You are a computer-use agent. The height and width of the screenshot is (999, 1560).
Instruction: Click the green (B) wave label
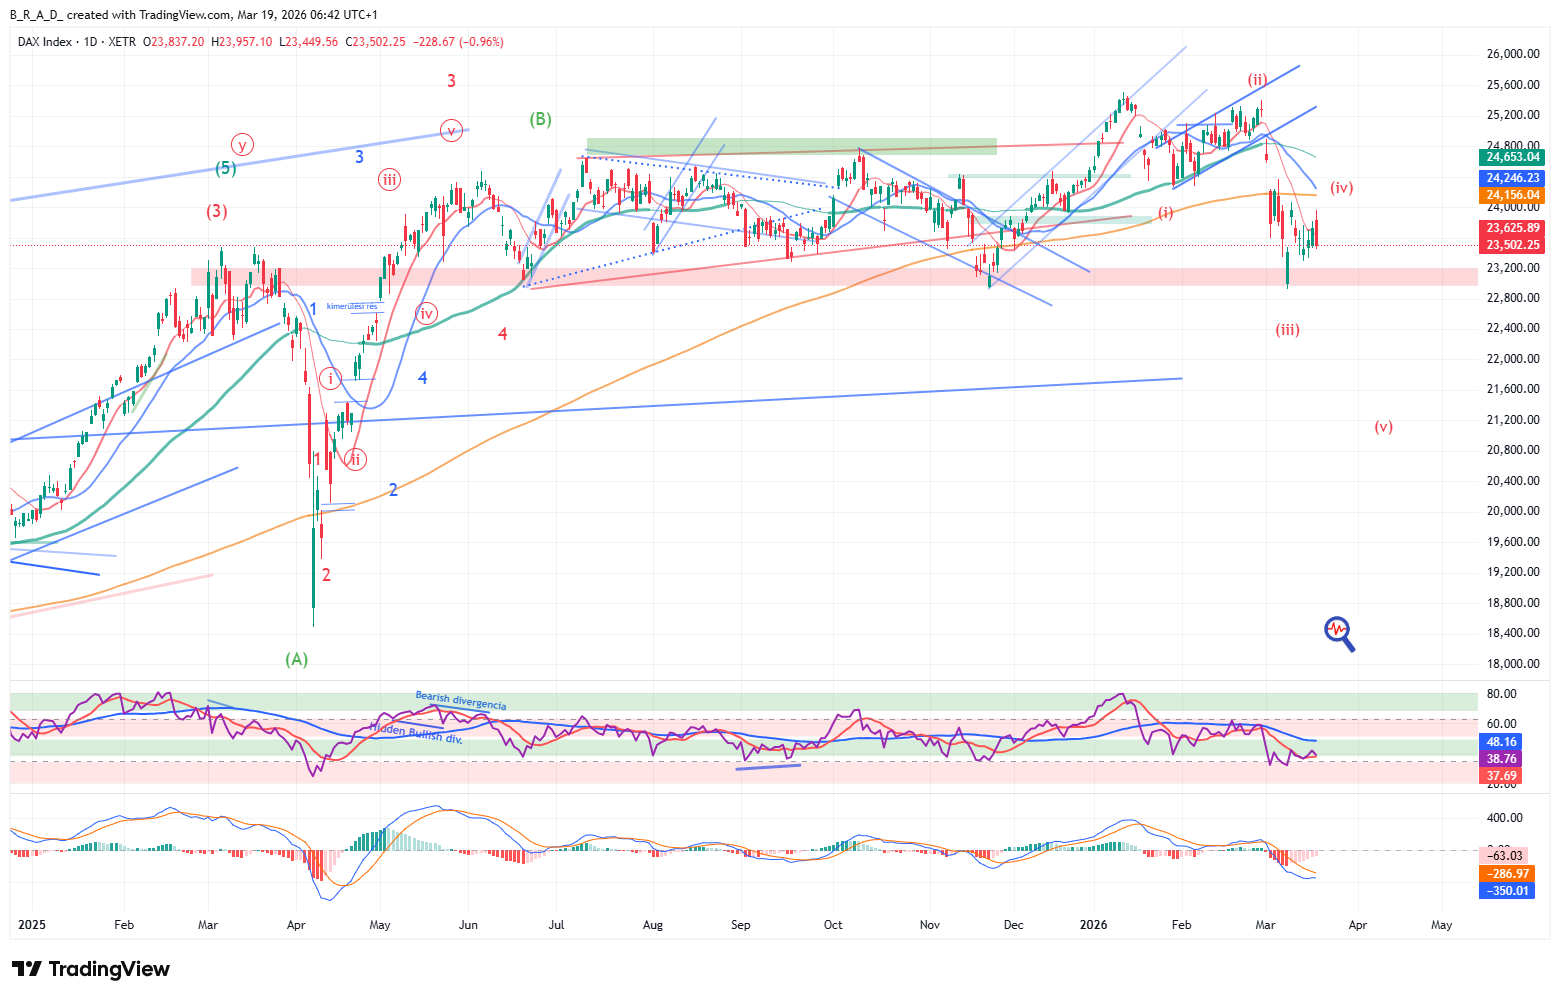[541, 119]
